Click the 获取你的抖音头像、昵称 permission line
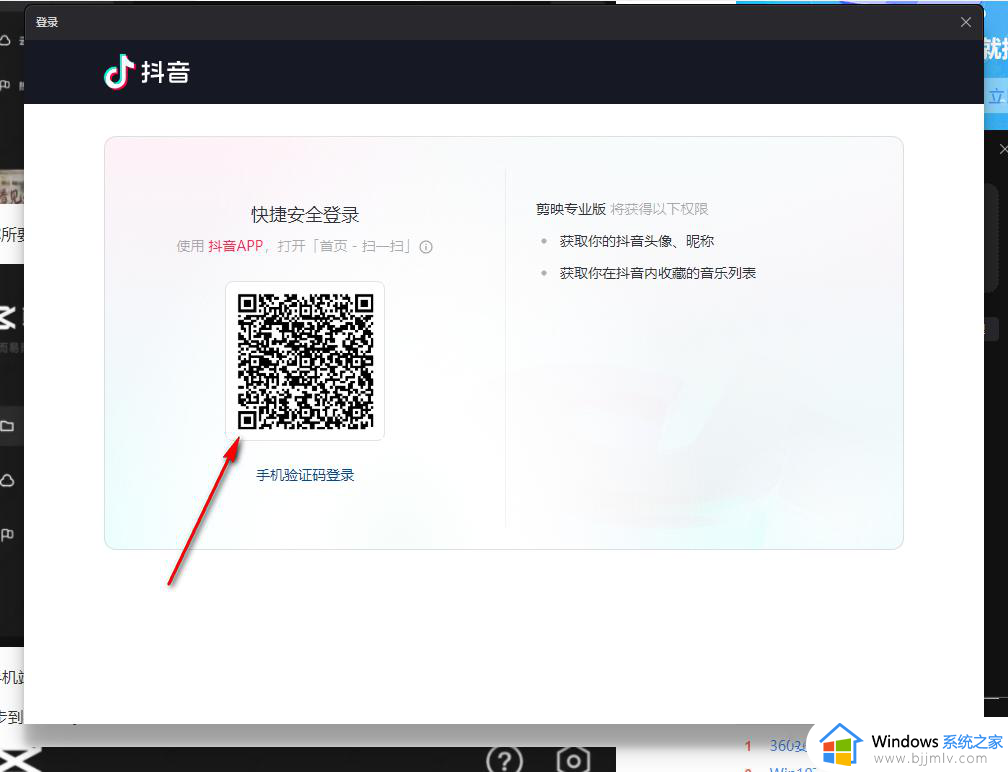Viewport: 1008px width, 772px height. (636, 241)
